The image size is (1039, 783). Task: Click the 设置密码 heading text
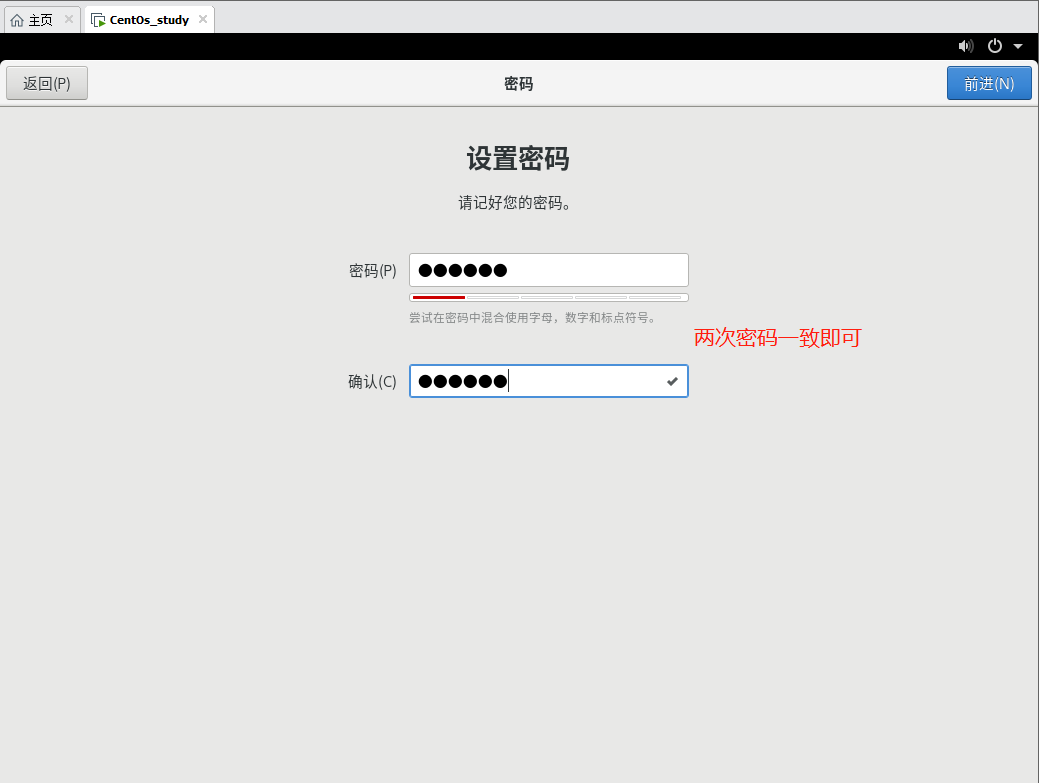519,159
